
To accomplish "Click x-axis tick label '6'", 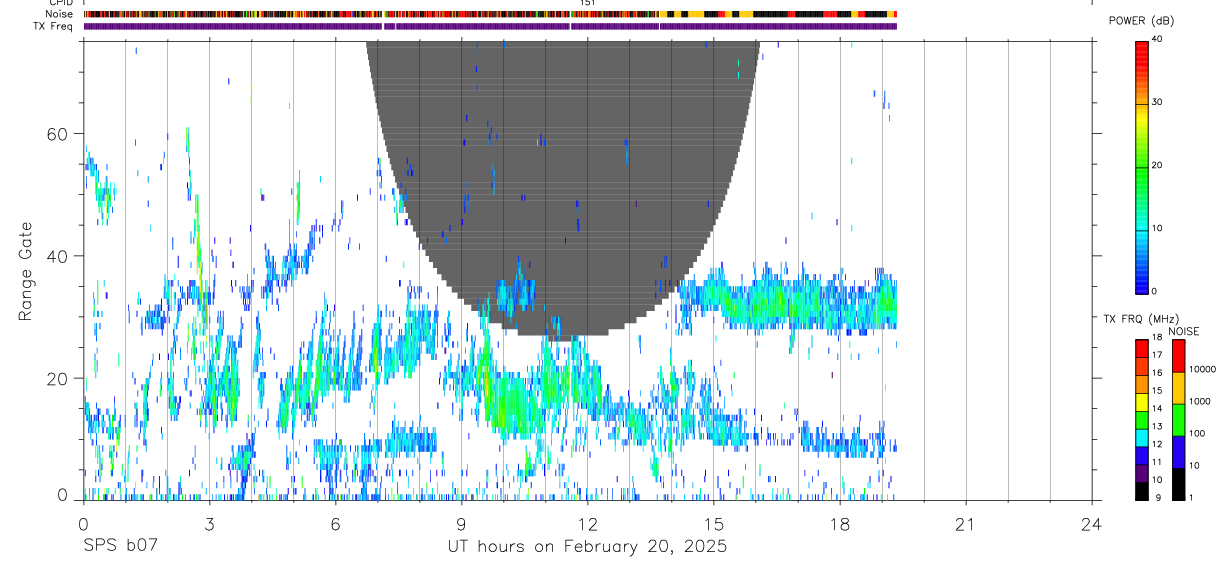I will click(335, 524).
